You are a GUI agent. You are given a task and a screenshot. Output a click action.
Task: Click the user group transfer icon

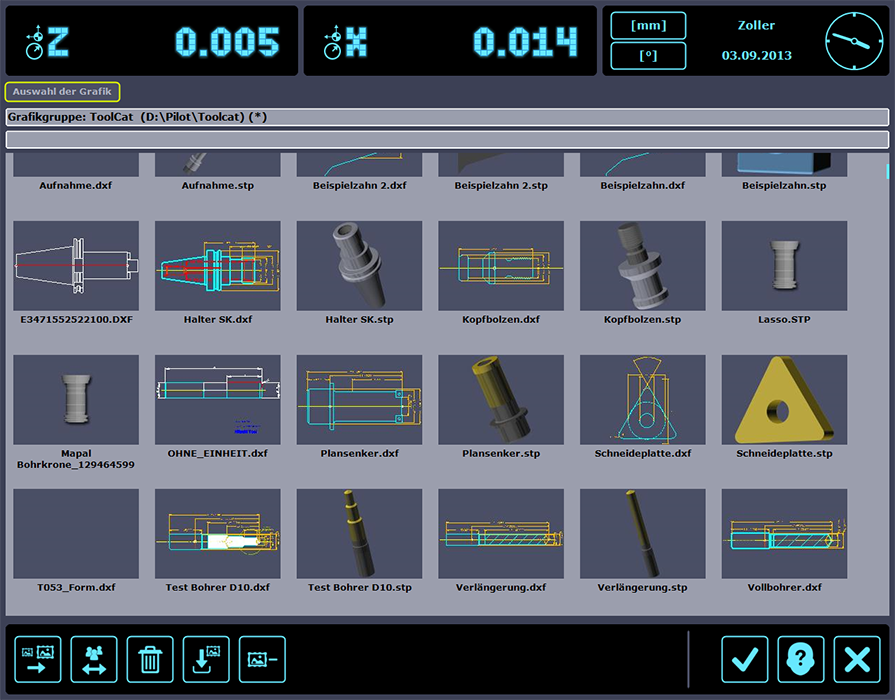94,659
